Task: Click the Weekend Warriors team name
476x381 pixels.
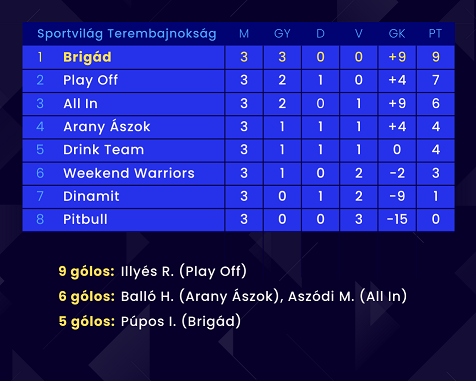Action: (129, 173)
